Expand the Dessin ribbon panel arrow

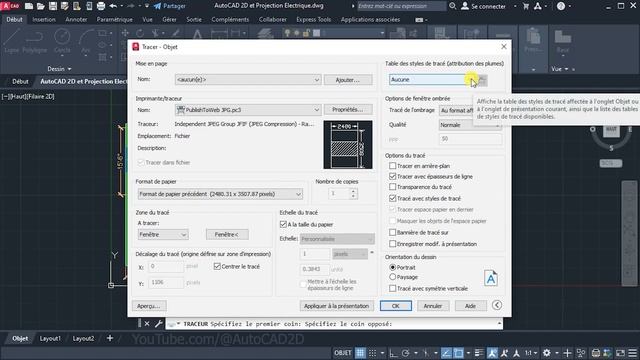[69, 69]
